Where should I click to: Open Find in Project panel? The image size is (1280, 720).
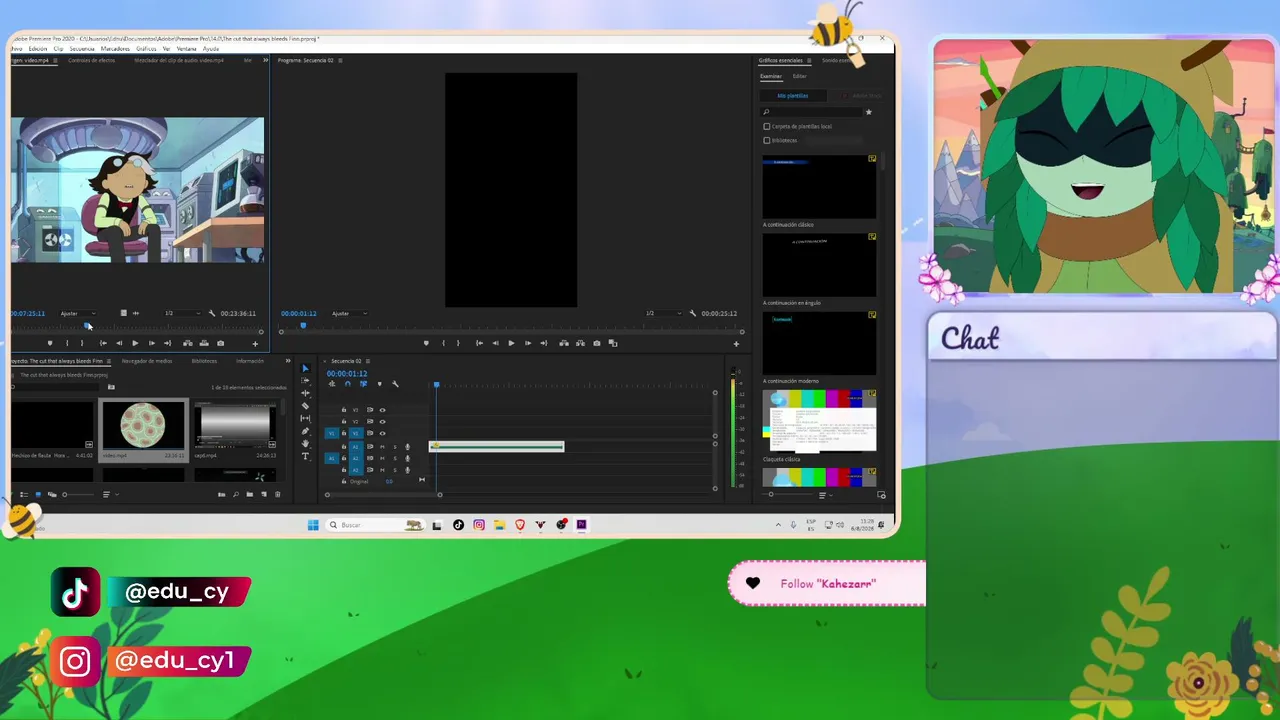tap(236, 494)
